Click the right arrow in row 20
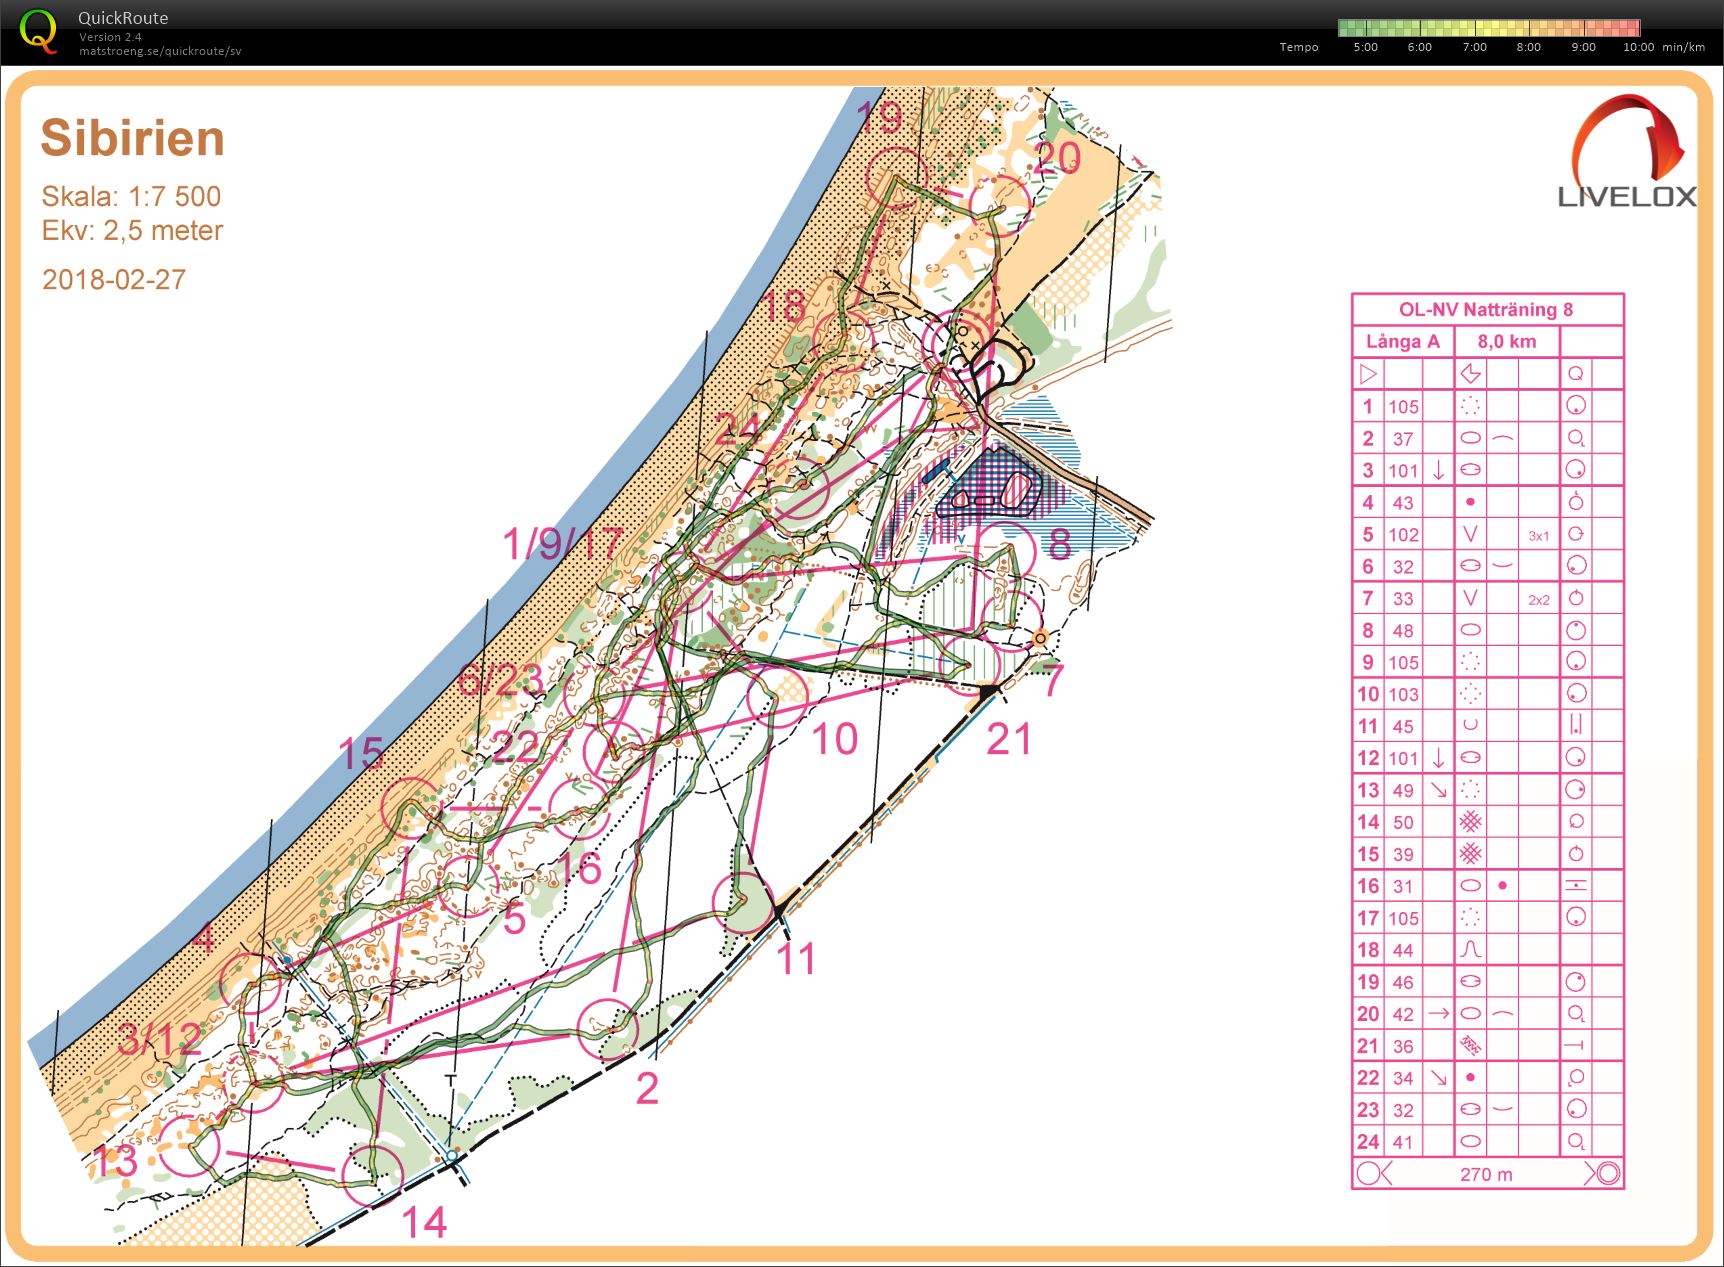This screenshot has height=1267, width=1724. tap(1438, 1013)
